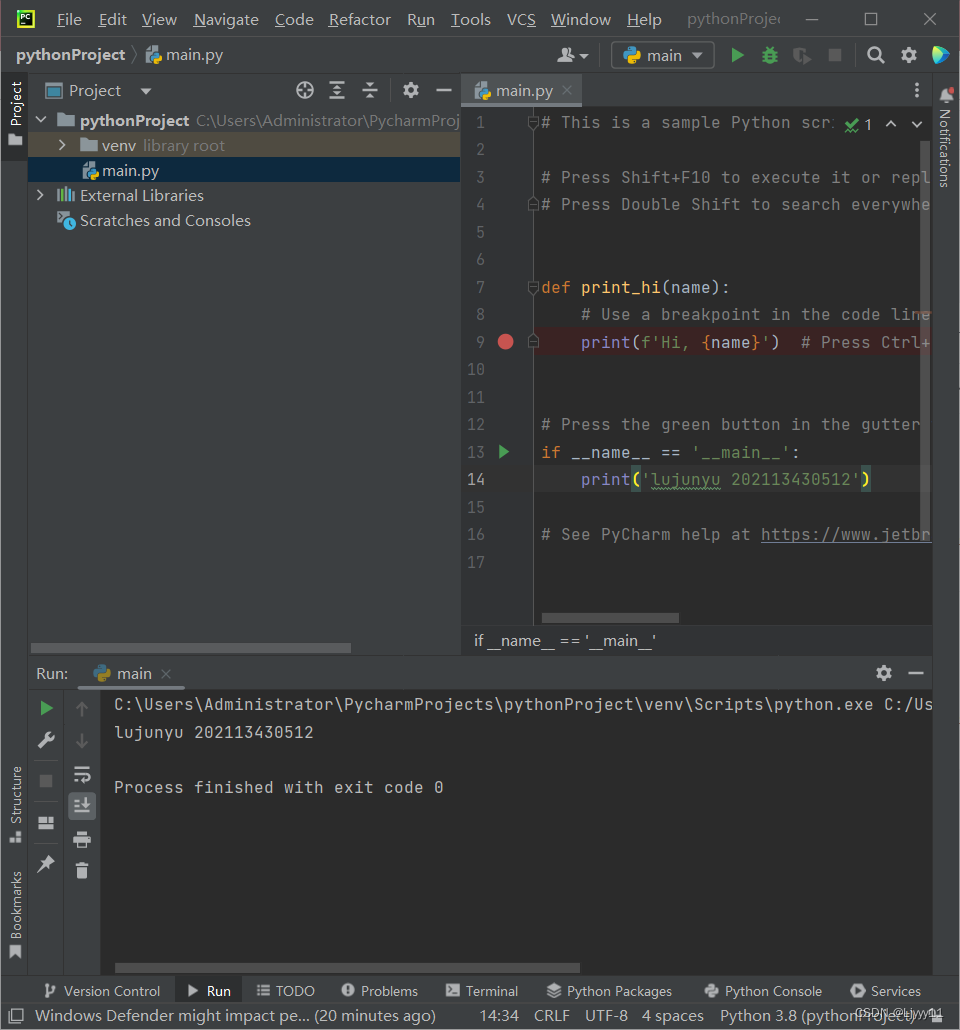Image resolution: width=960 pixels, height=1030 pixels.
Task: Expand the venv folder
Action: (62, 145)
